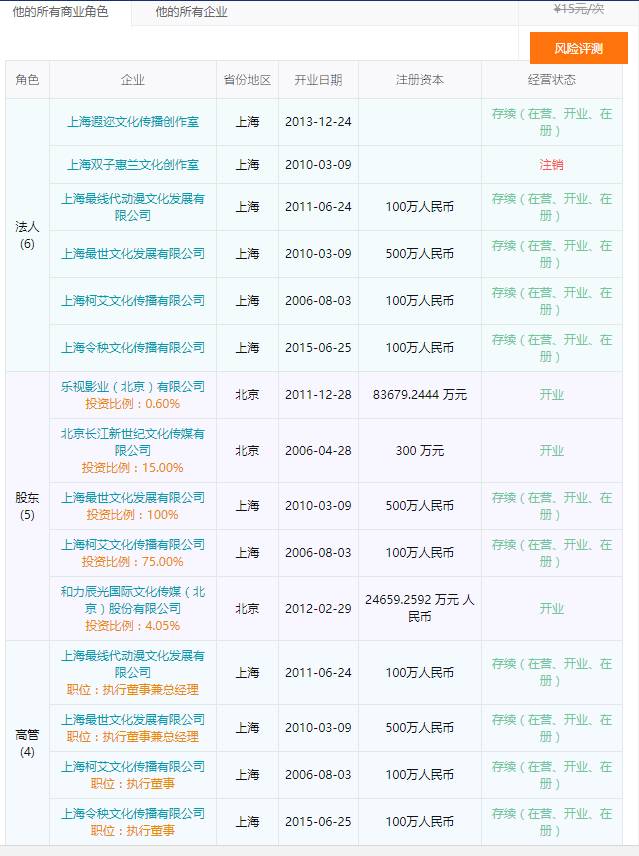639x856 pixels.
Task: Open 北京长江新世纪文化传媒有限公司 link
Action: point(133,442)
